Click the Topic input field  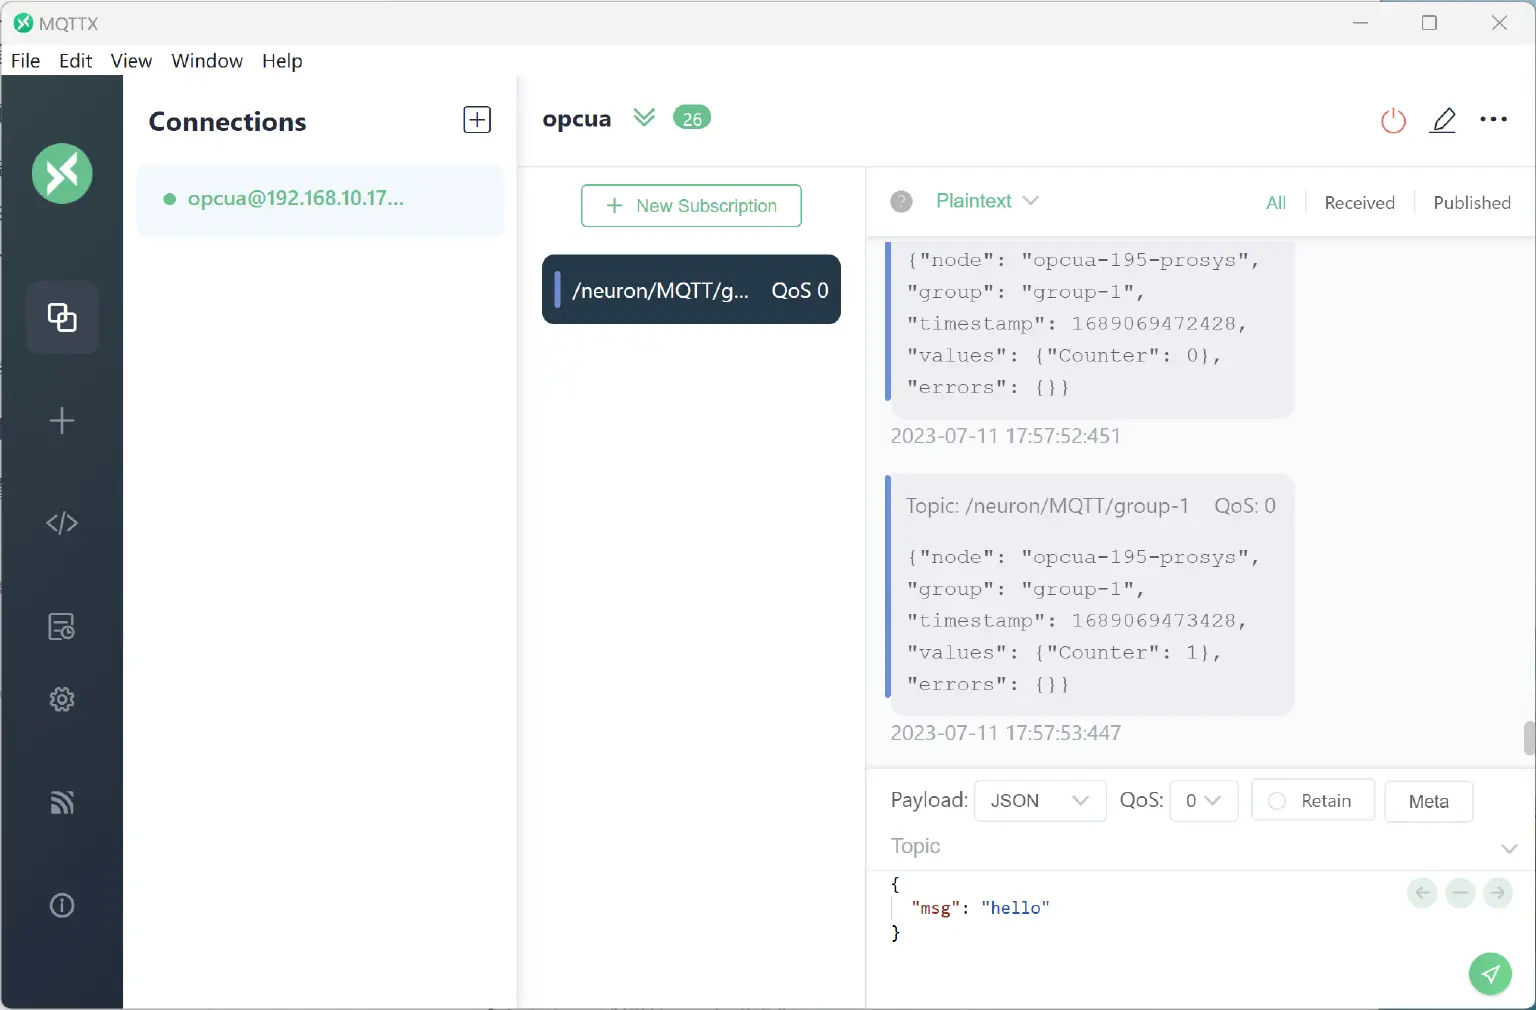click(x=1190, y=847)
